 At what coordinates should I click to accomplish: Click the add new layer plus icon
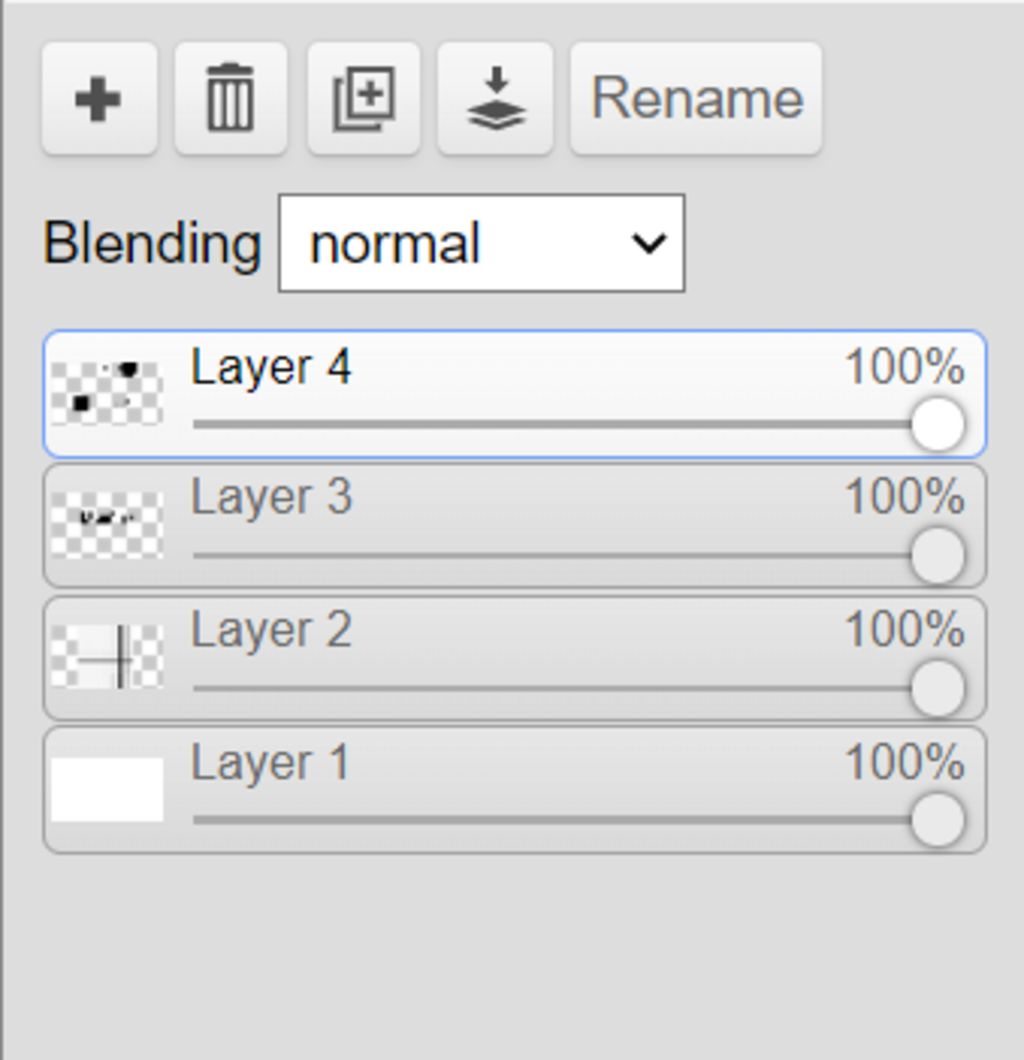[98, 98]
